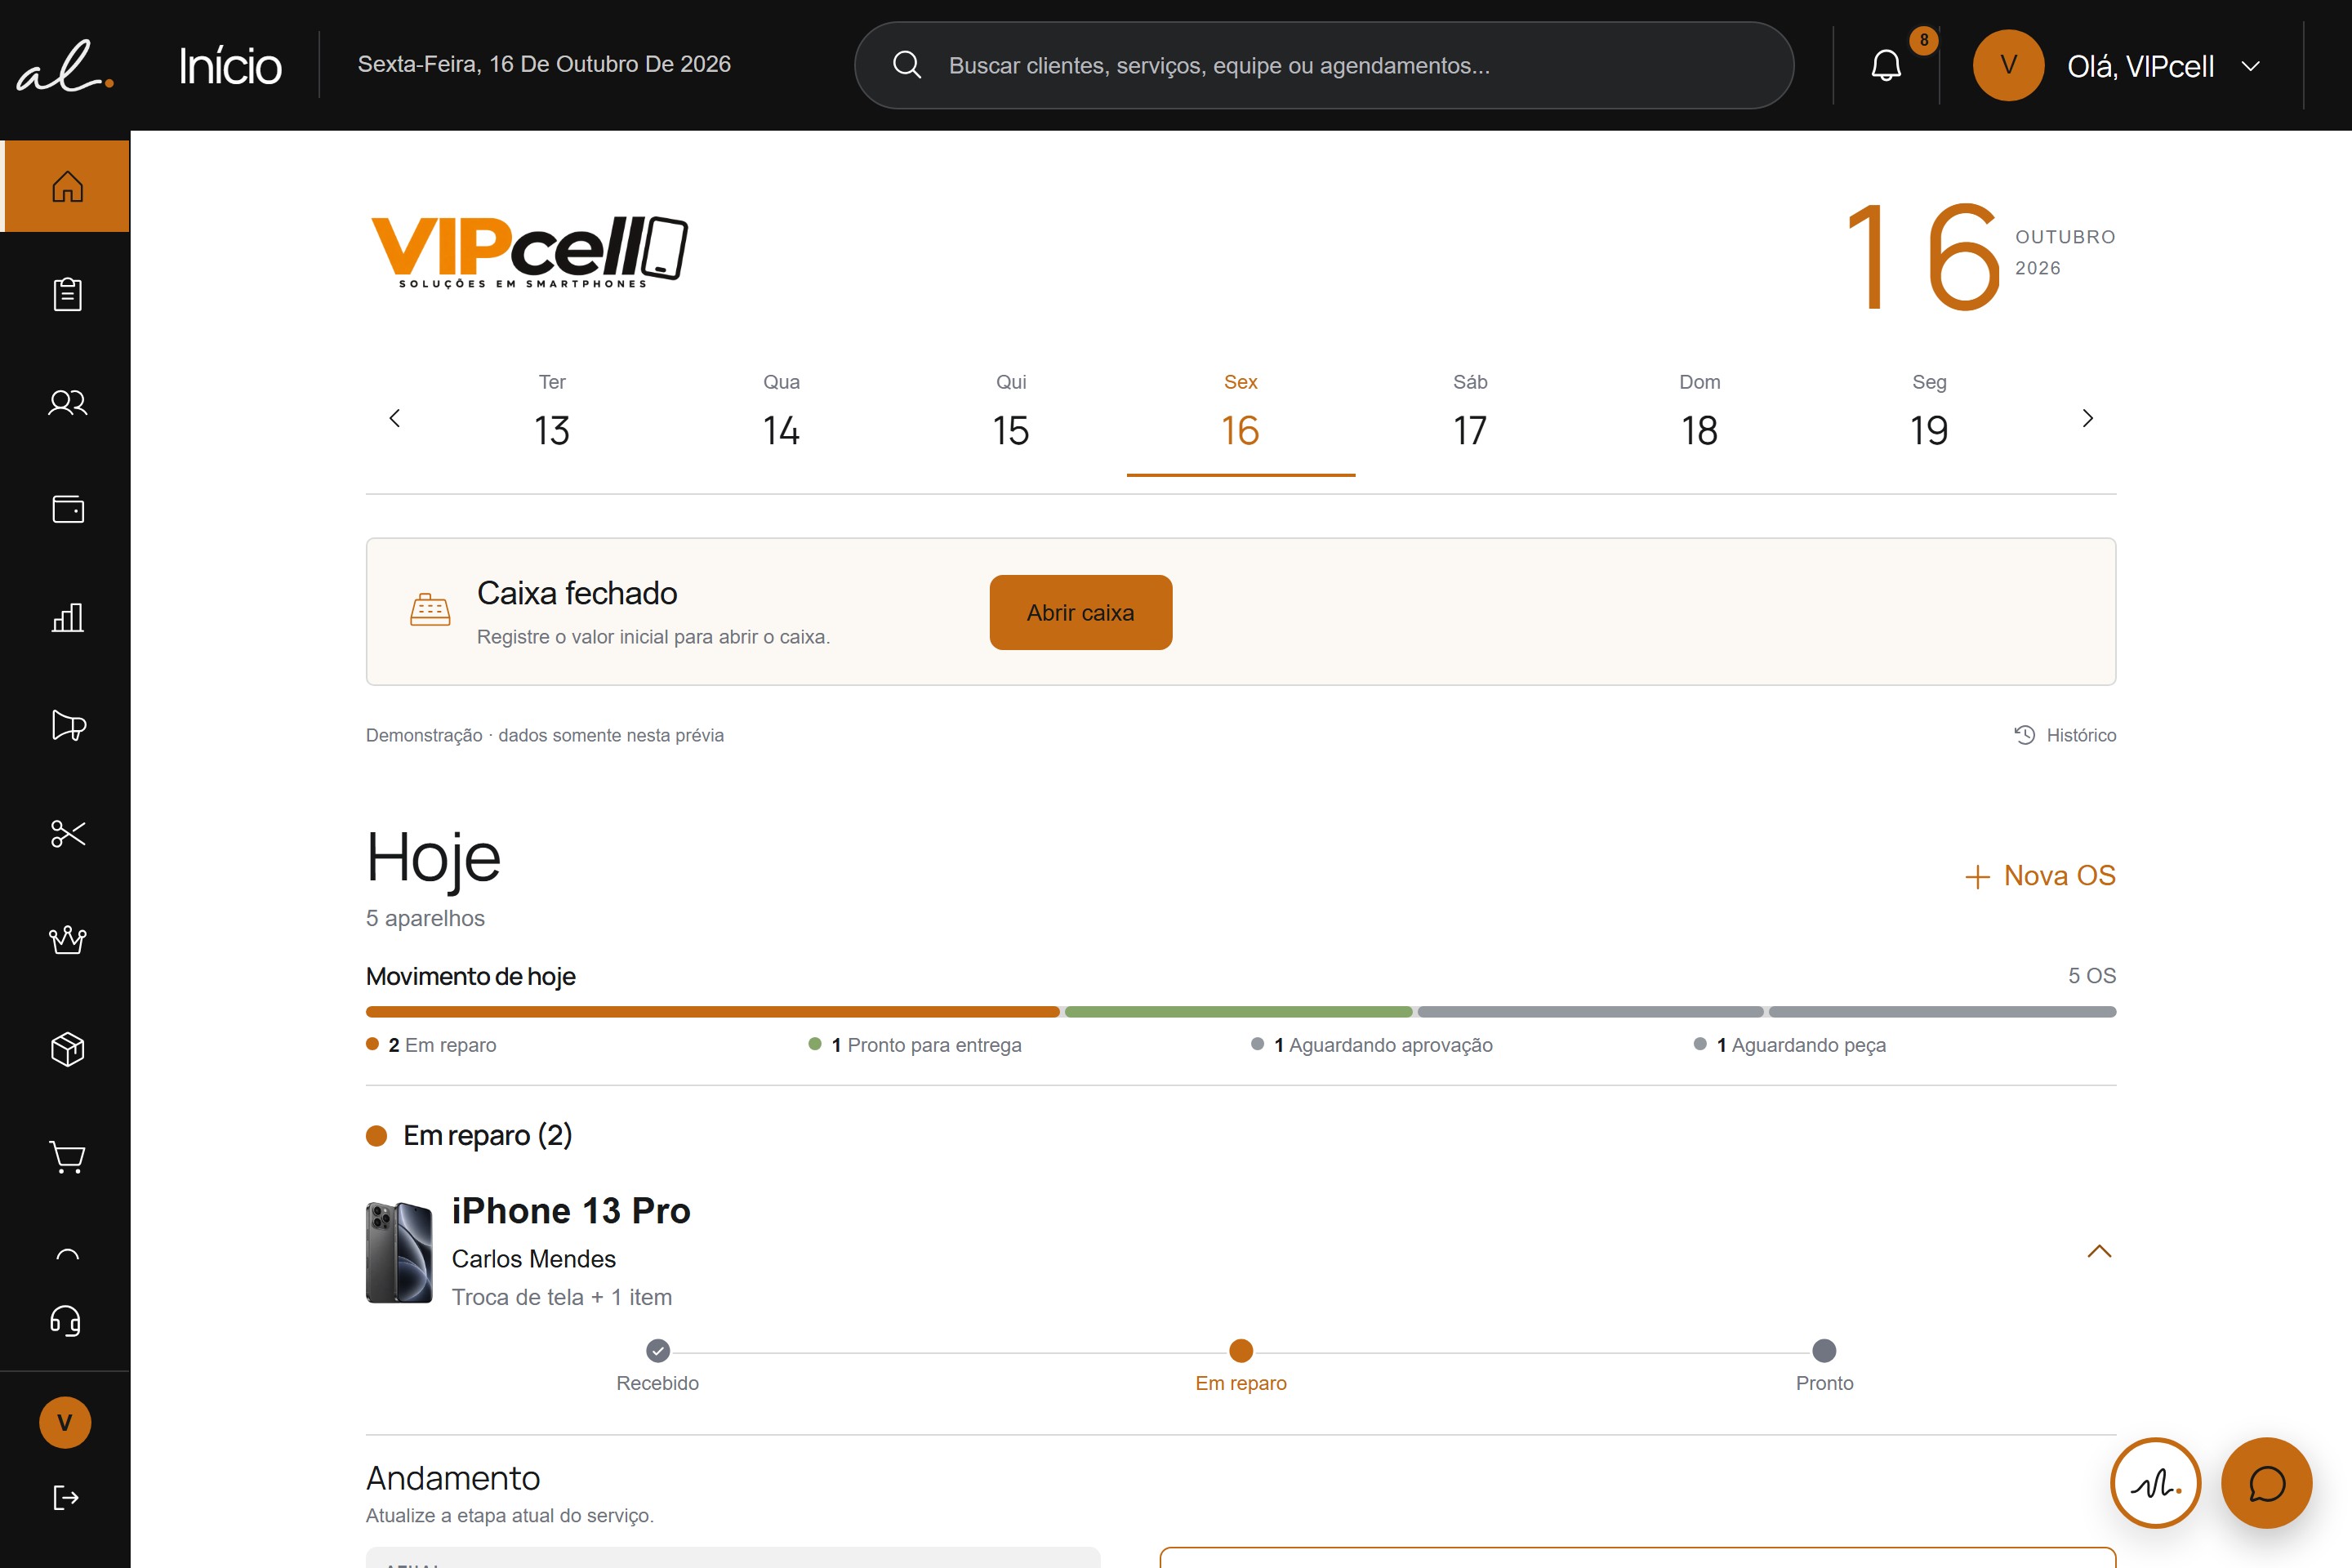Viewport: 2352px width, 1568px height.
Task: Open the megaphone marketing icon
Action: point(67,725)
